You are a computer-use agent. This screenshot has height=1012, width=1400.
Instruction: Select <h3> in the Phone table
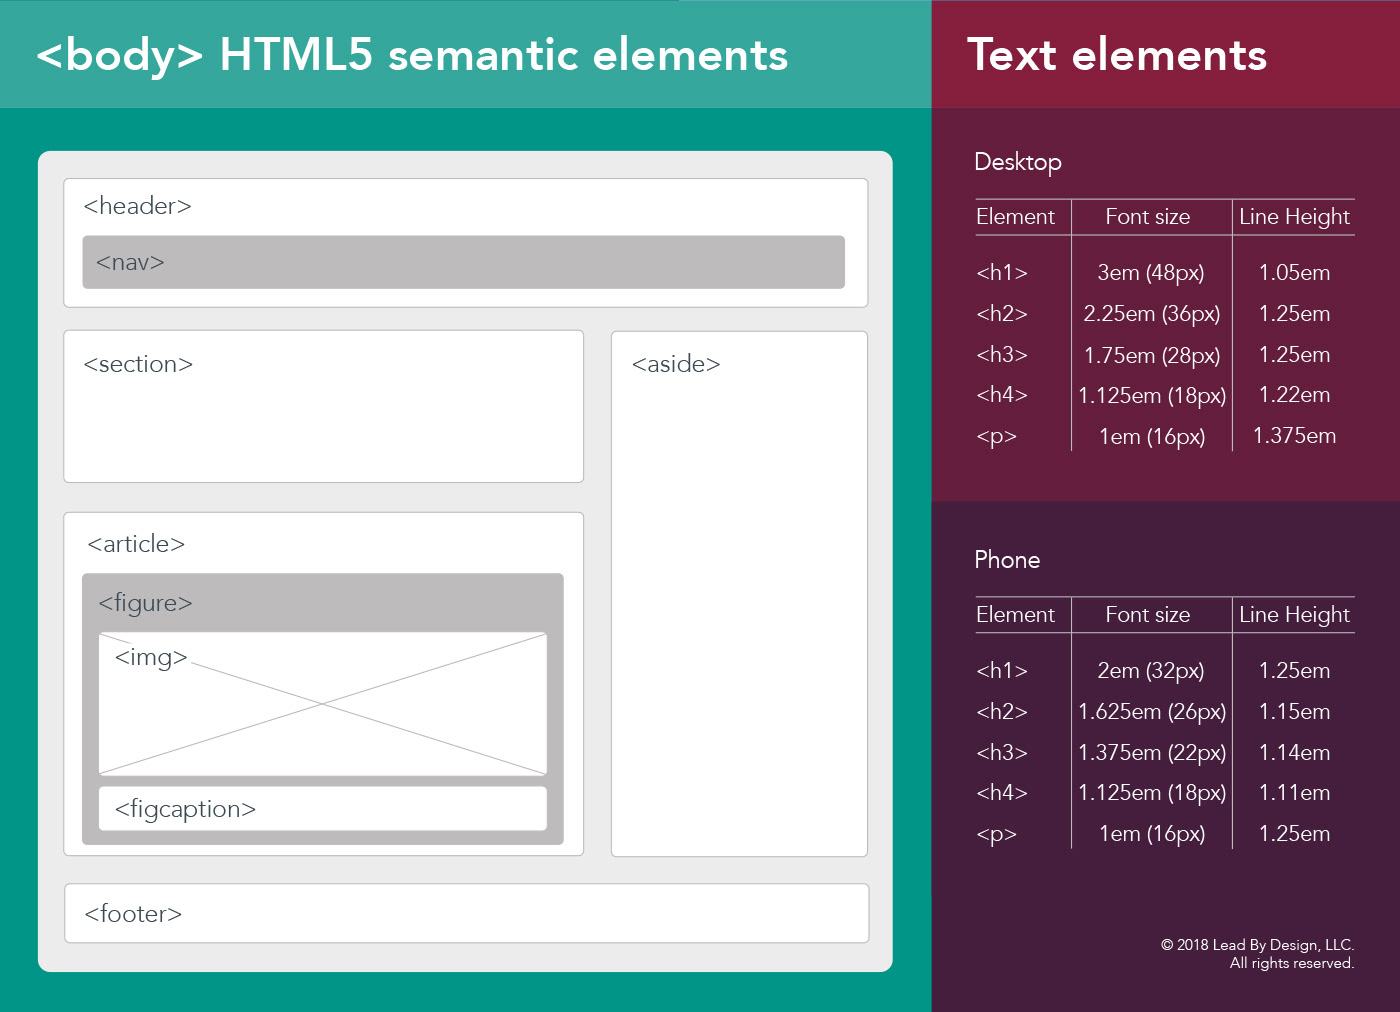[1002, 753]
